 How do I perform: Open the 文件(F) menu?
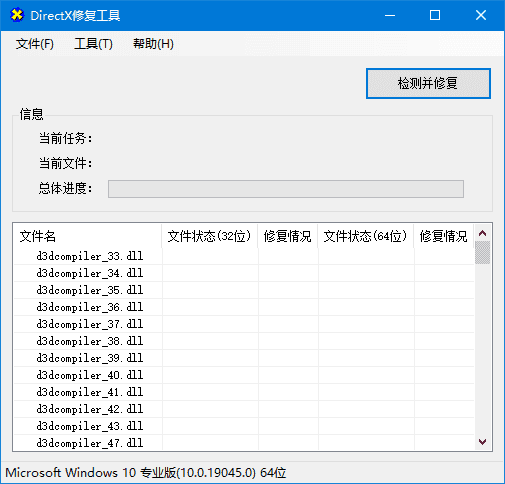pyautogui.click(x=35, y=44)
